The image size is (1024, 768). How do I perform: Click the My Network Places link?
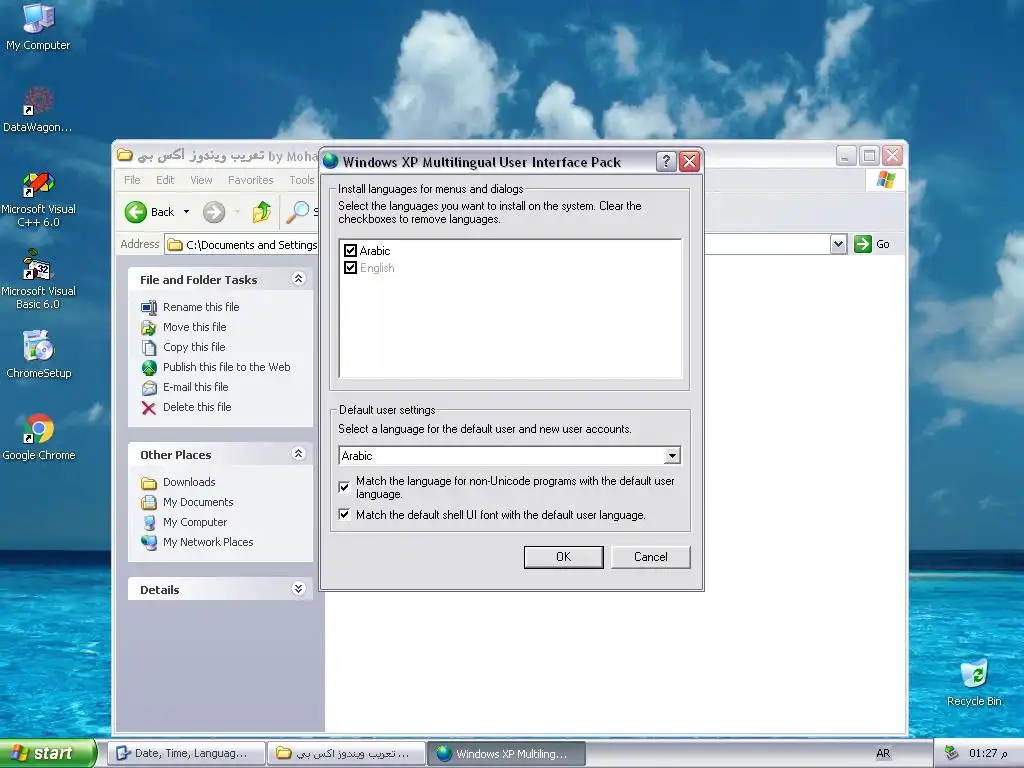click(208, 542)
